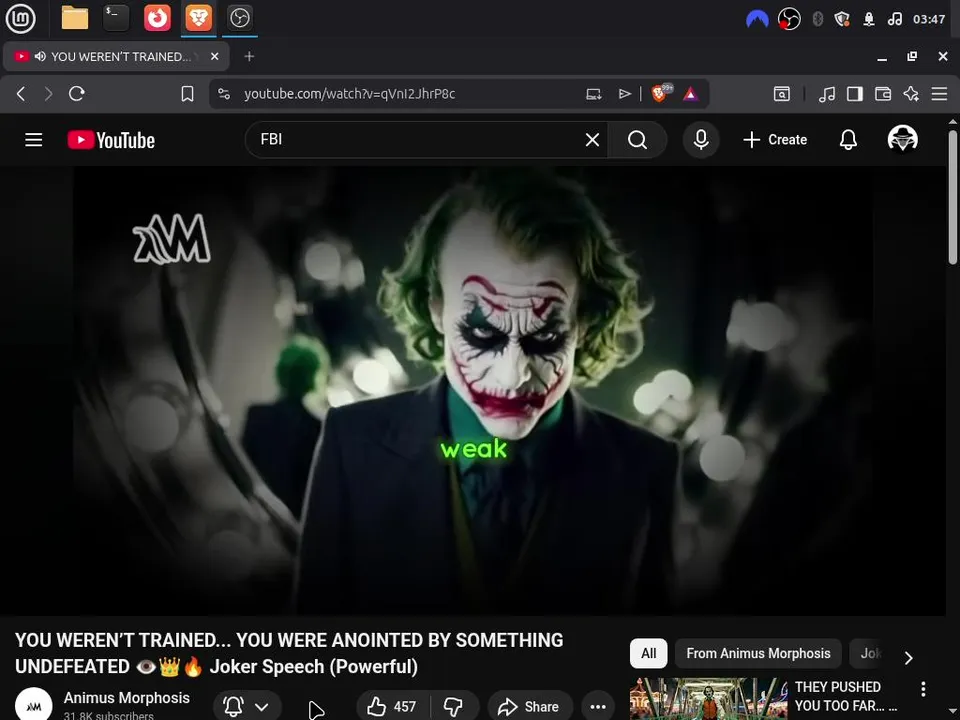Open the blue VPN tray icon
Image resolution: width=960 pixels, height=720 pixels.
757,20
